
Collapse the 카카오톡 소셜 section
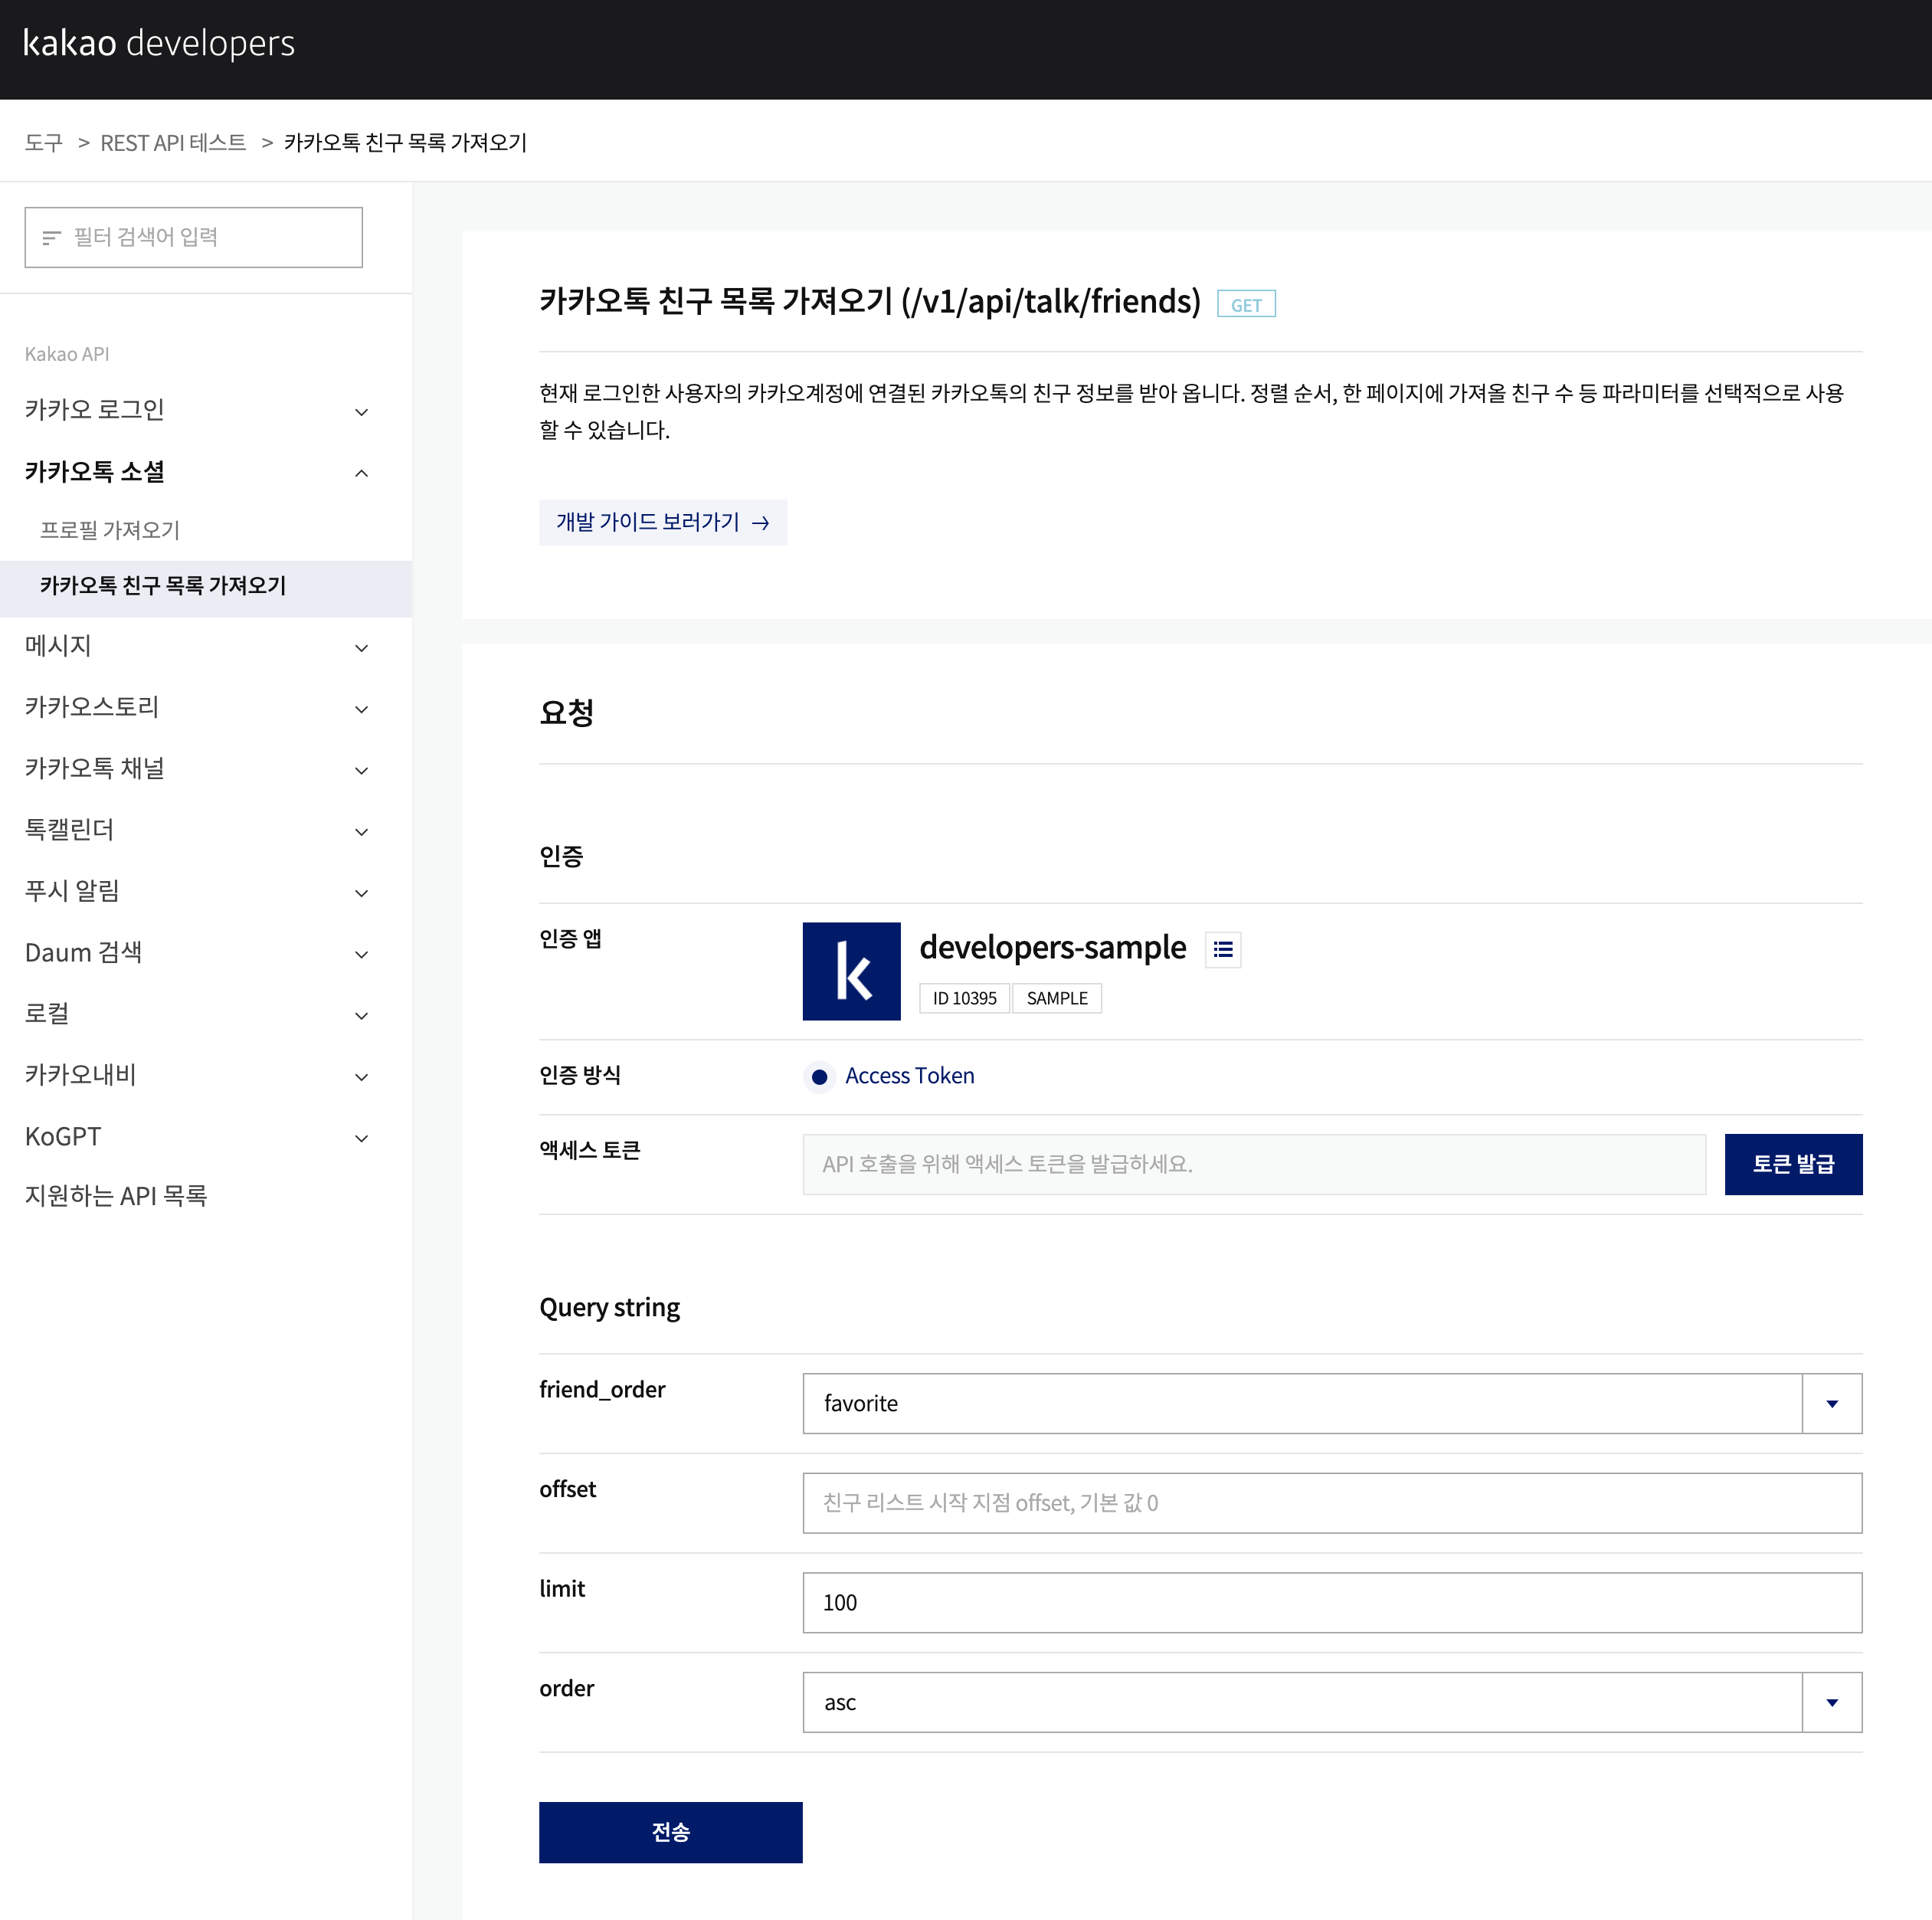coord(361,473)
